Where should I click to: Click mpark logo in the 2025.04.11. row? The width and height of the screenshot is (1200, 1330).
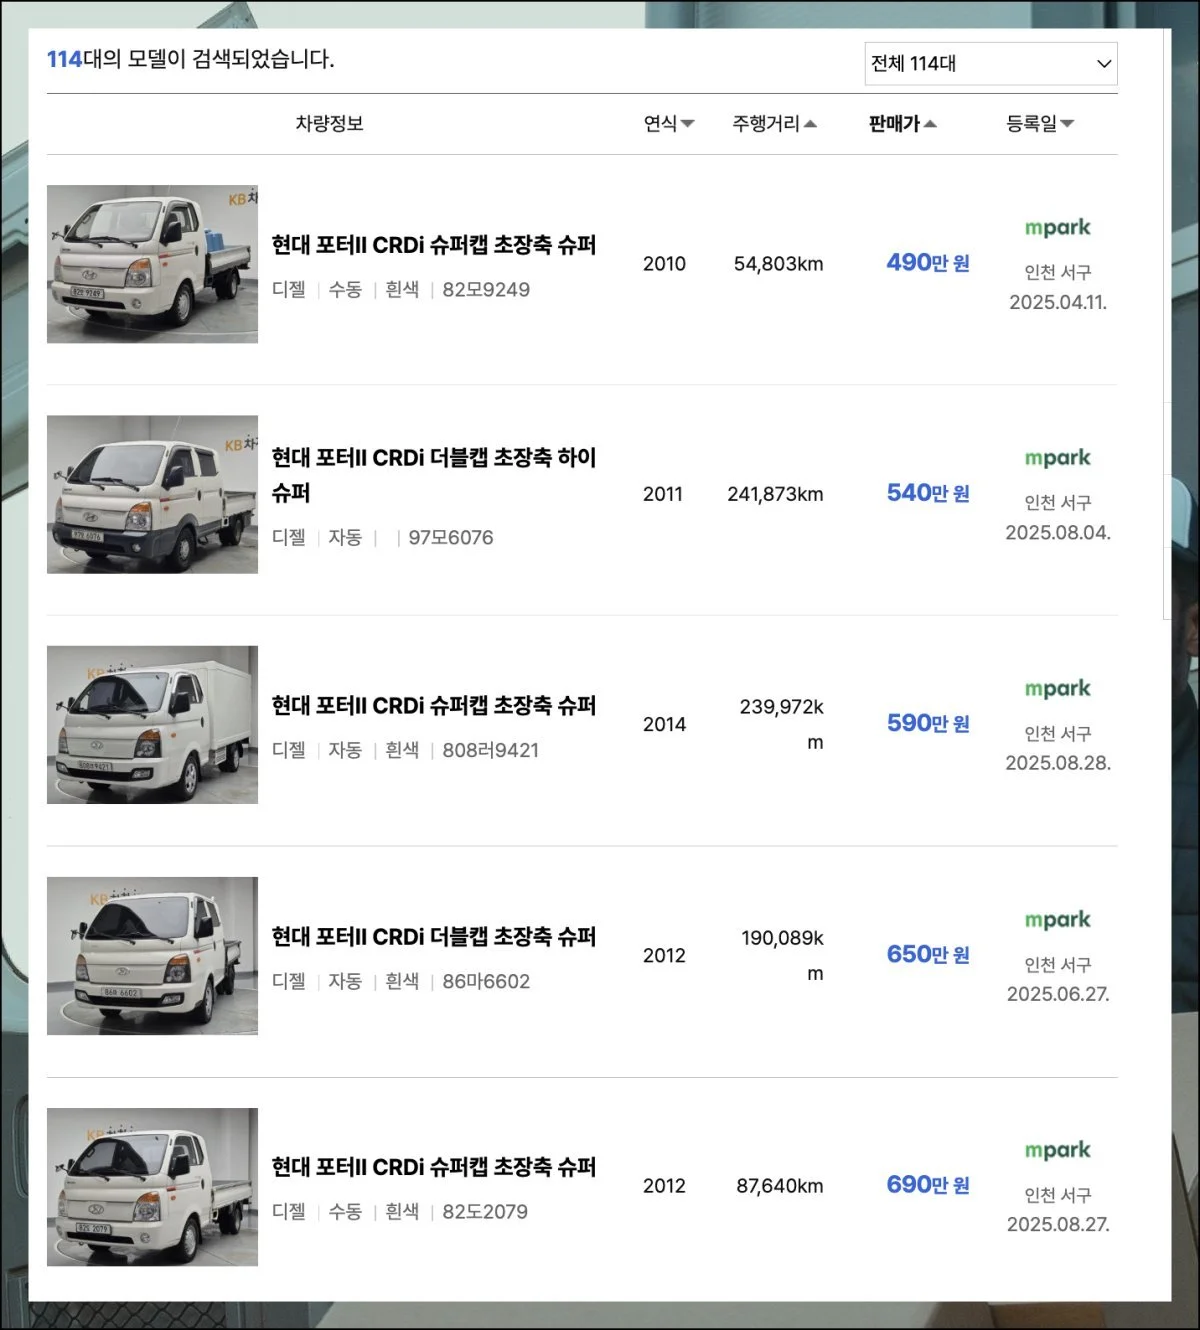click(x=1058, y=228)
